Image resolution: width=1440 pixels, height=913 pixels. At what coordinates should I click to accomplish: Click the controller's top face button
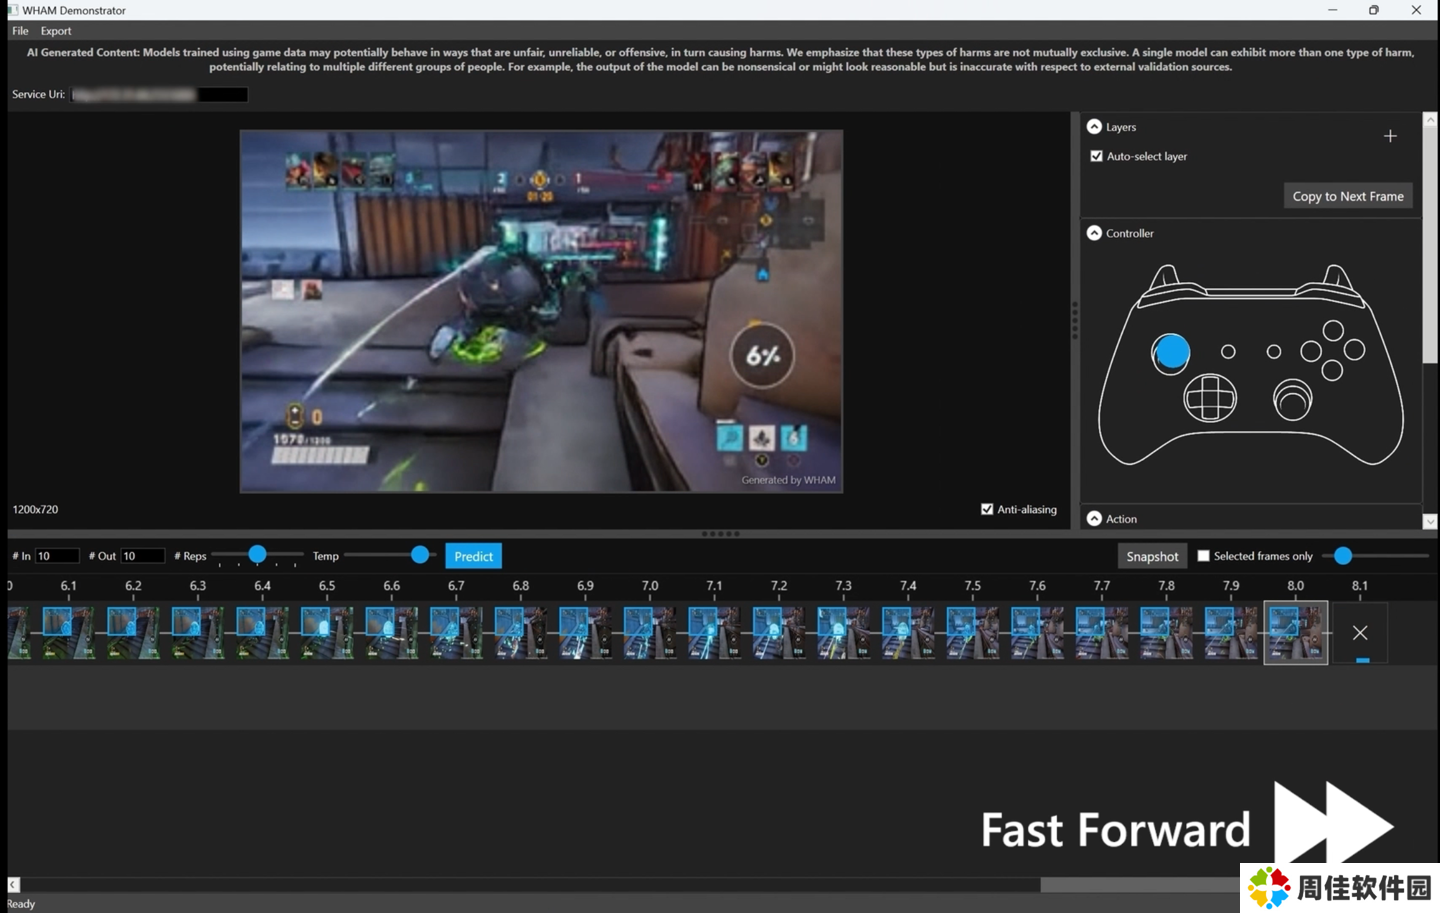(x=1333, y=330)
